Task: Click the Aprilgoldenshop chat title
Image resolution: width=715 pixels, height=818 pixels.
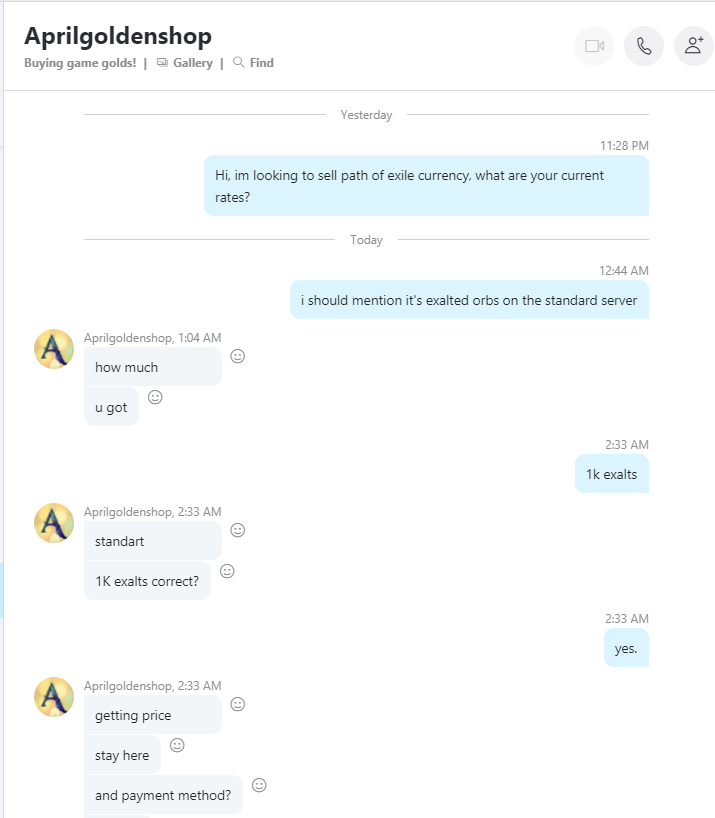Action: click(118, 36)
